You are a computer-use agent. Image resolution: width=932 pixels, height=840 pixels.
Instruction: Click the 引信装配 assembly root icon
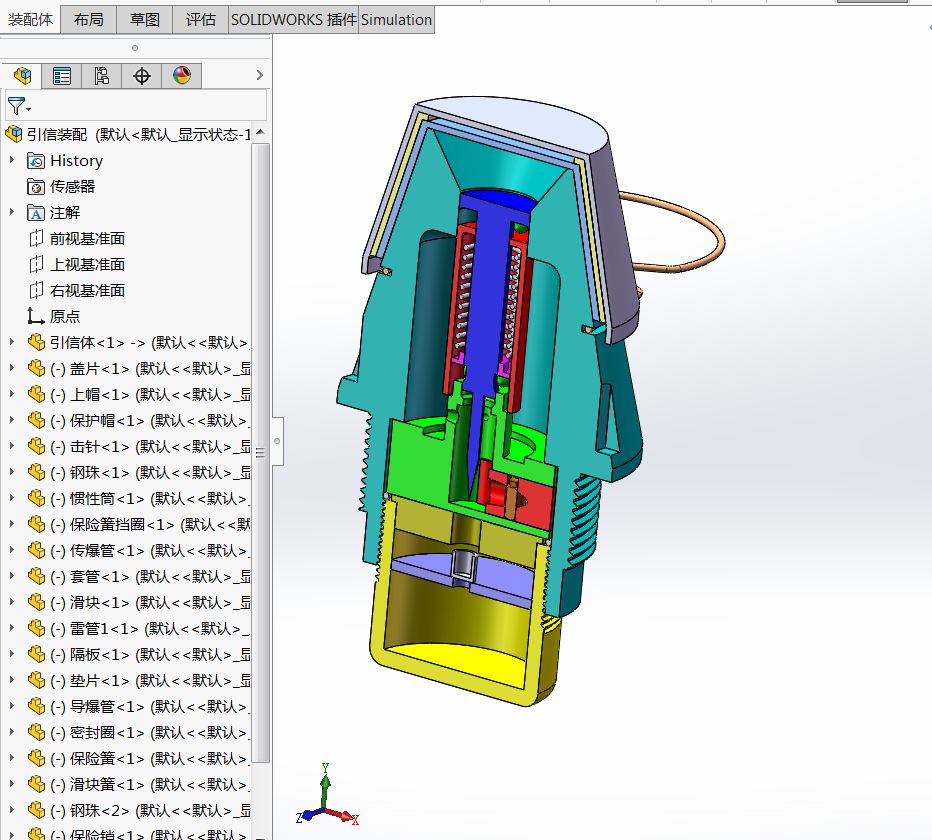pos(13,134)
